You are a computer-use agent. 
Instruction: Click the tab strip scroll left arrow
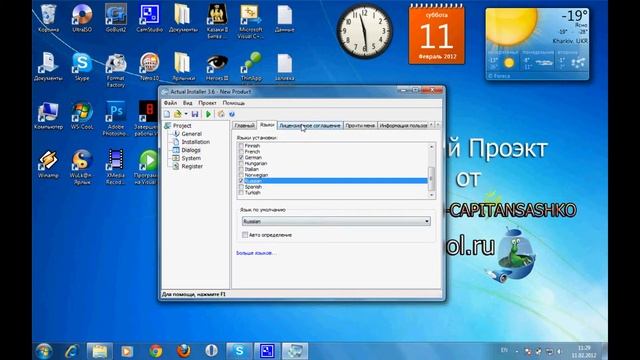[432, 125]
